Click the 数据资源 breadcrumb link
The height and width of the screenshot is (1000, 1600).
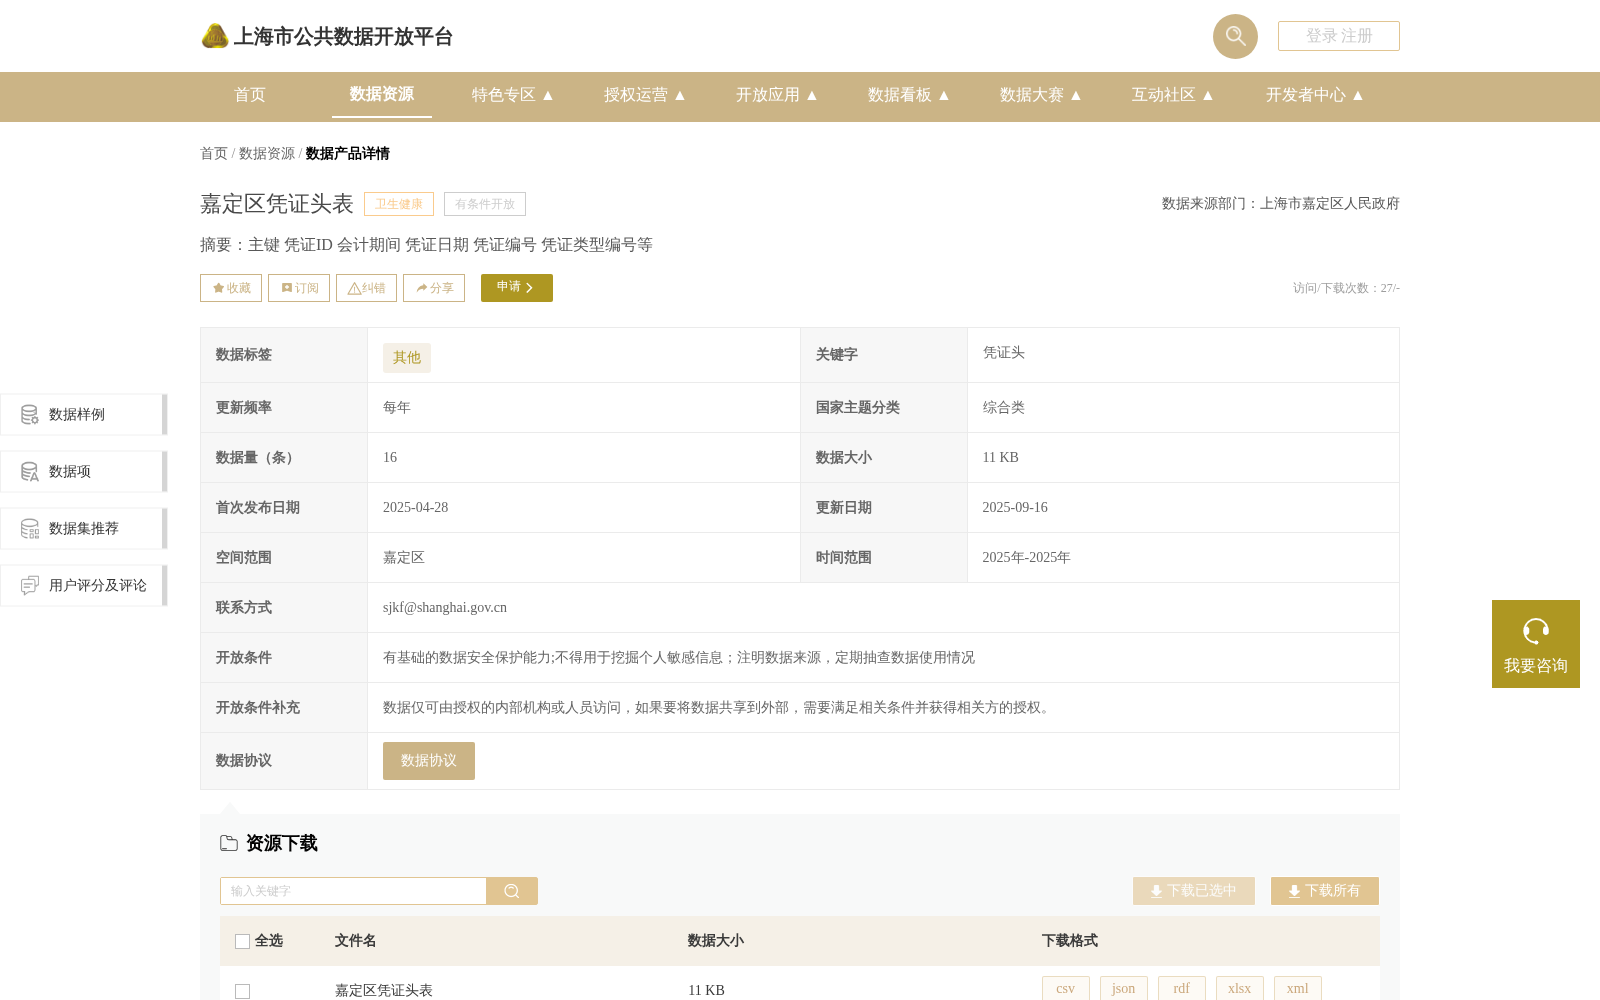click(x=267, y=153)
